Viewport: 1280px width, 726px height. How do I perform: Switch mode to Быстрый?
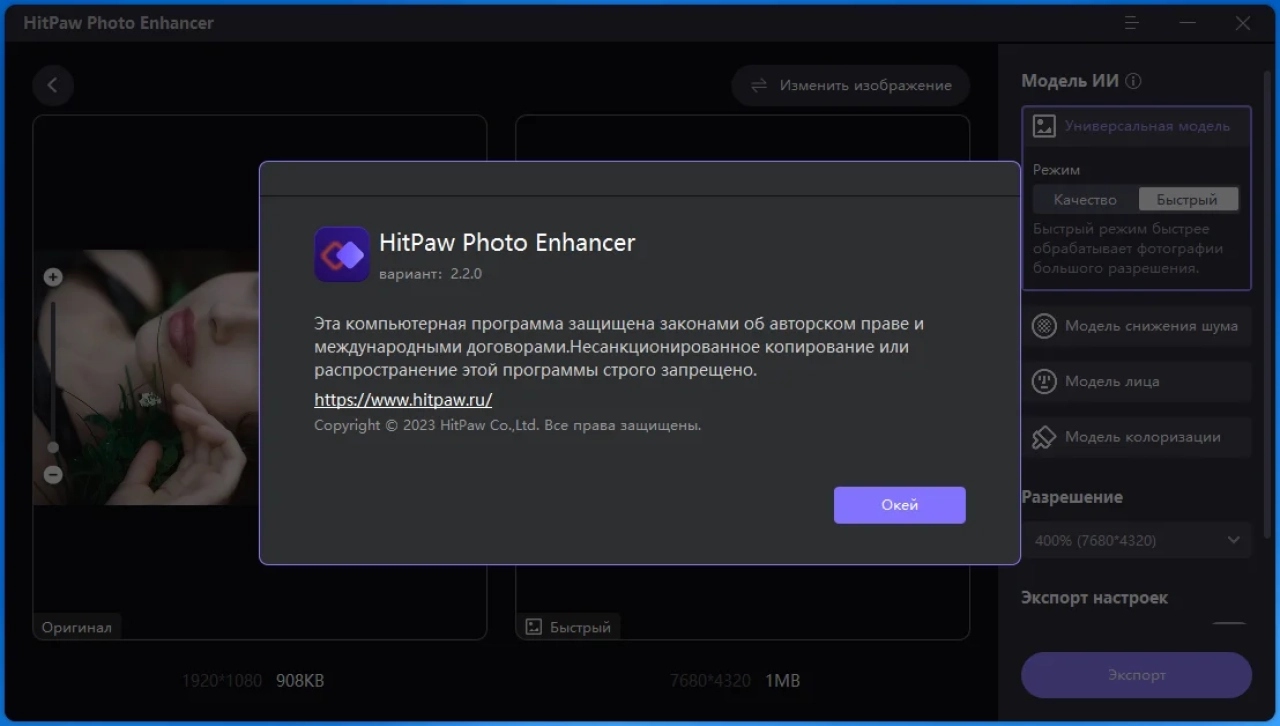1187,200
